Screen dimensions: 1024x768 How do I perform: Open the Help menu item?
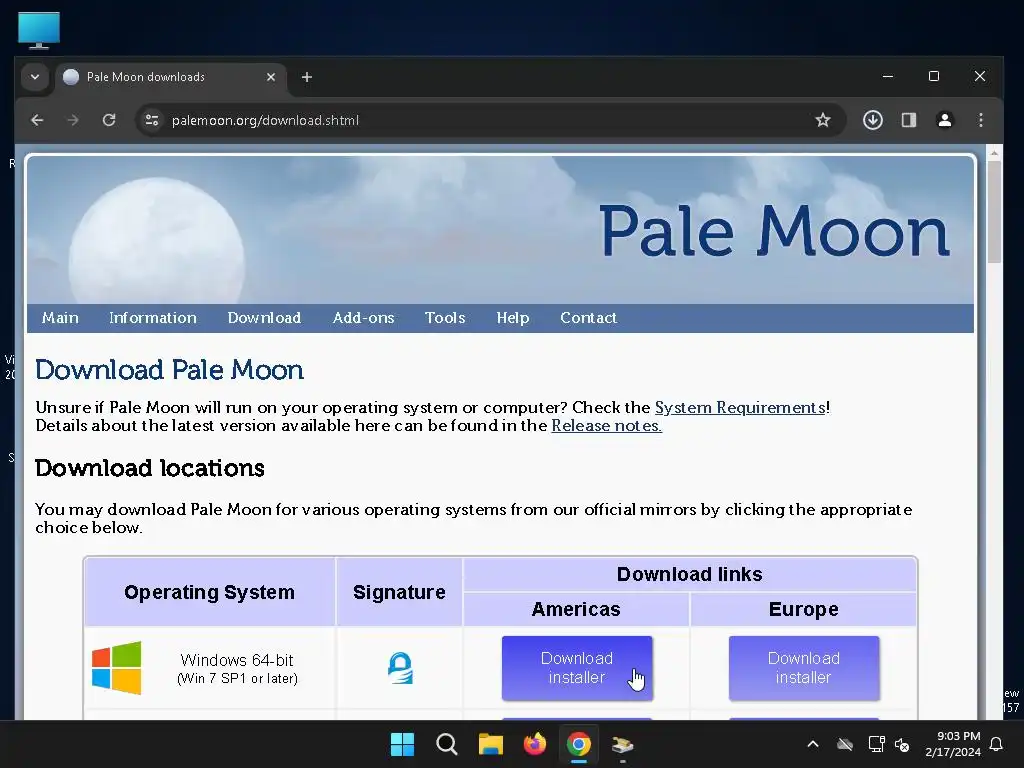click(513, 318)
